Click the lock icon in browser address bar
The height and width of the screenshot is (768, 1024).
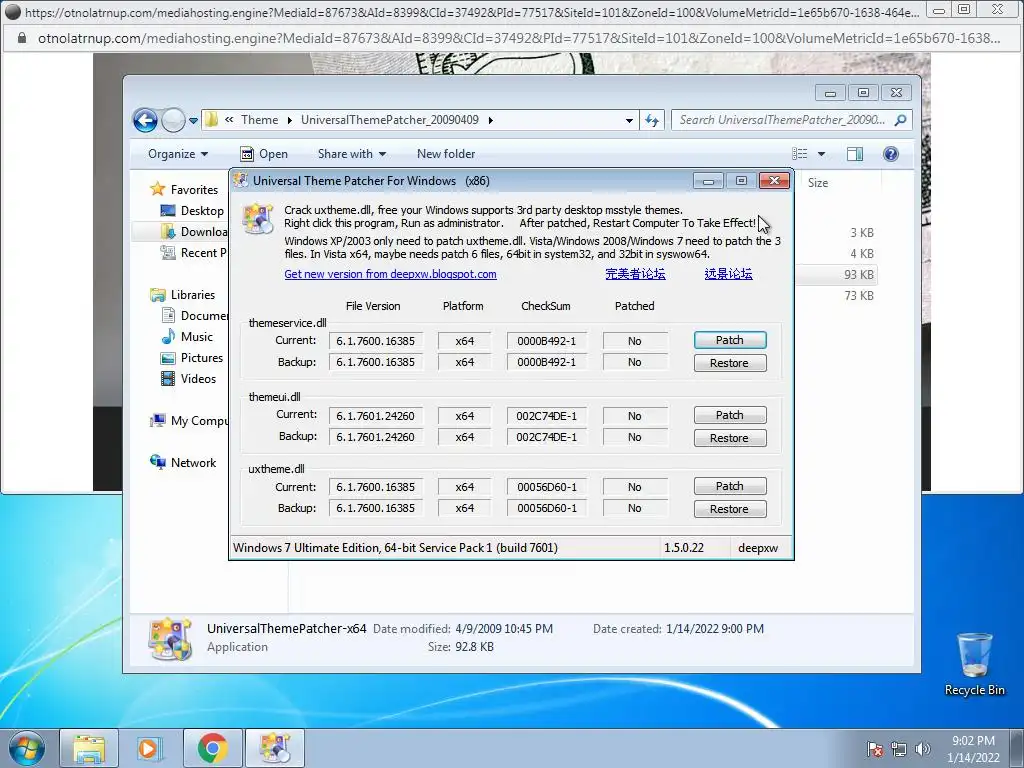tap(22, 39)
